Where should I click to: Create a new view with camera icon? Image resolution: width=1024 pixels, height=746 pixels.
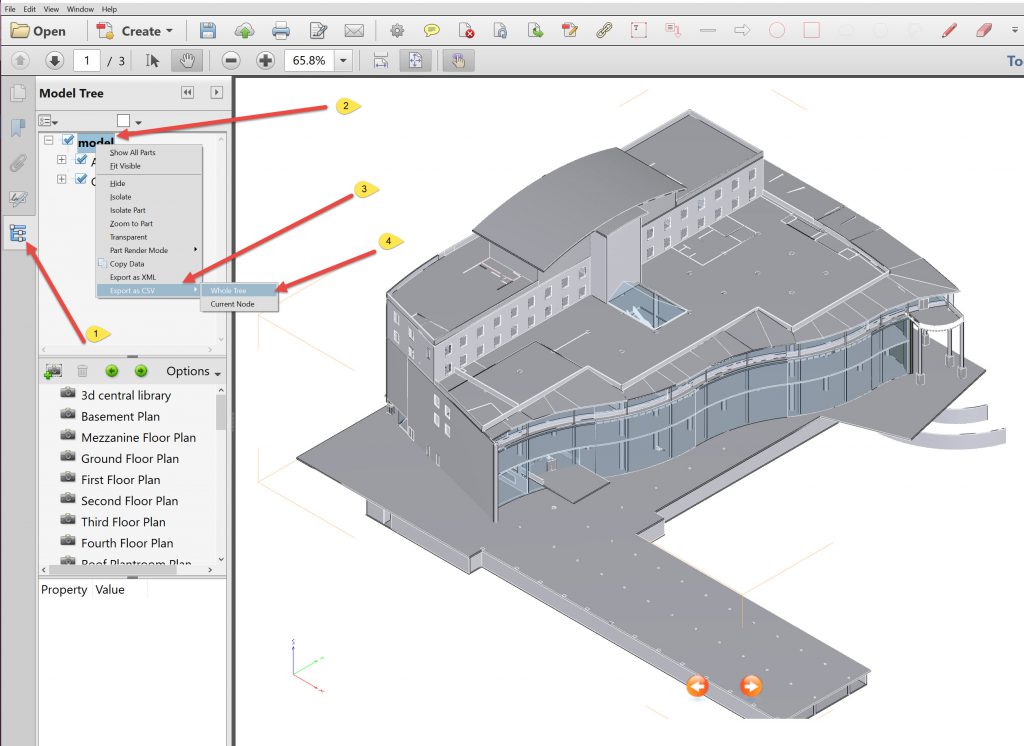53,371
